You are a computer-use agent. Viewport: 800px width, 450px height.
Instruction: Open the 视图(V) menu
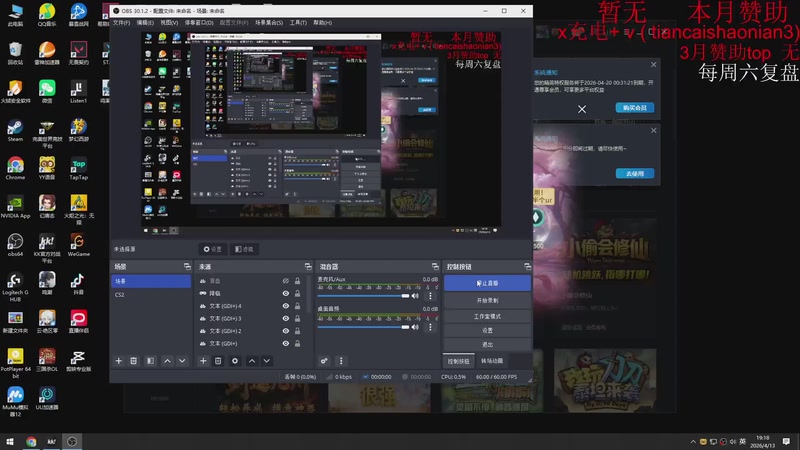point(169,22)
